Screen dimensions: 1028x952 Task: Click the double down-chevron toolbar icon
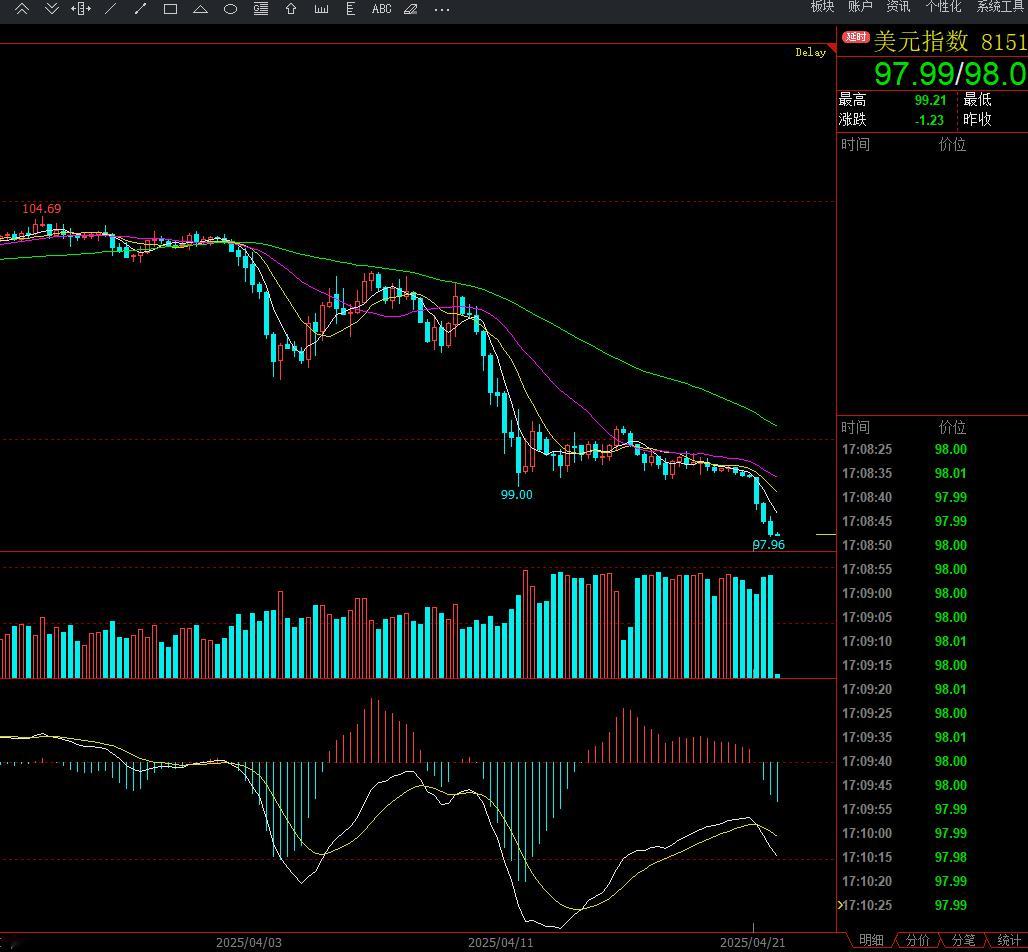point(52,9)
